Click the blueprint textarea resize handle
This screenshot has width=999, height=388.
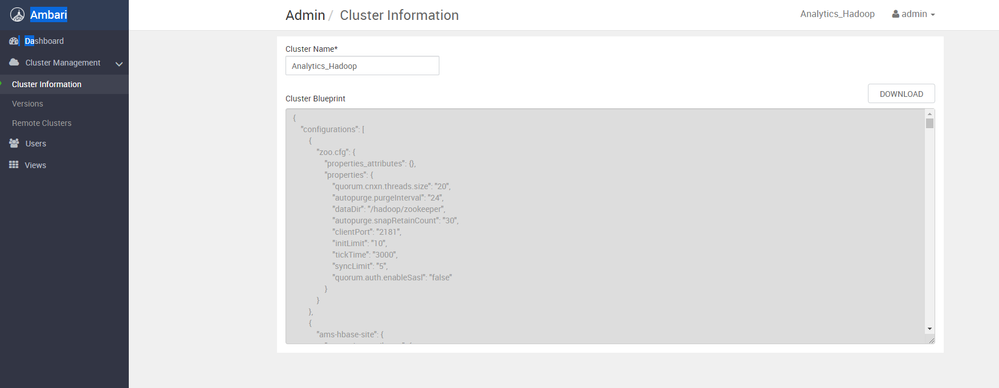click(930, 340)
